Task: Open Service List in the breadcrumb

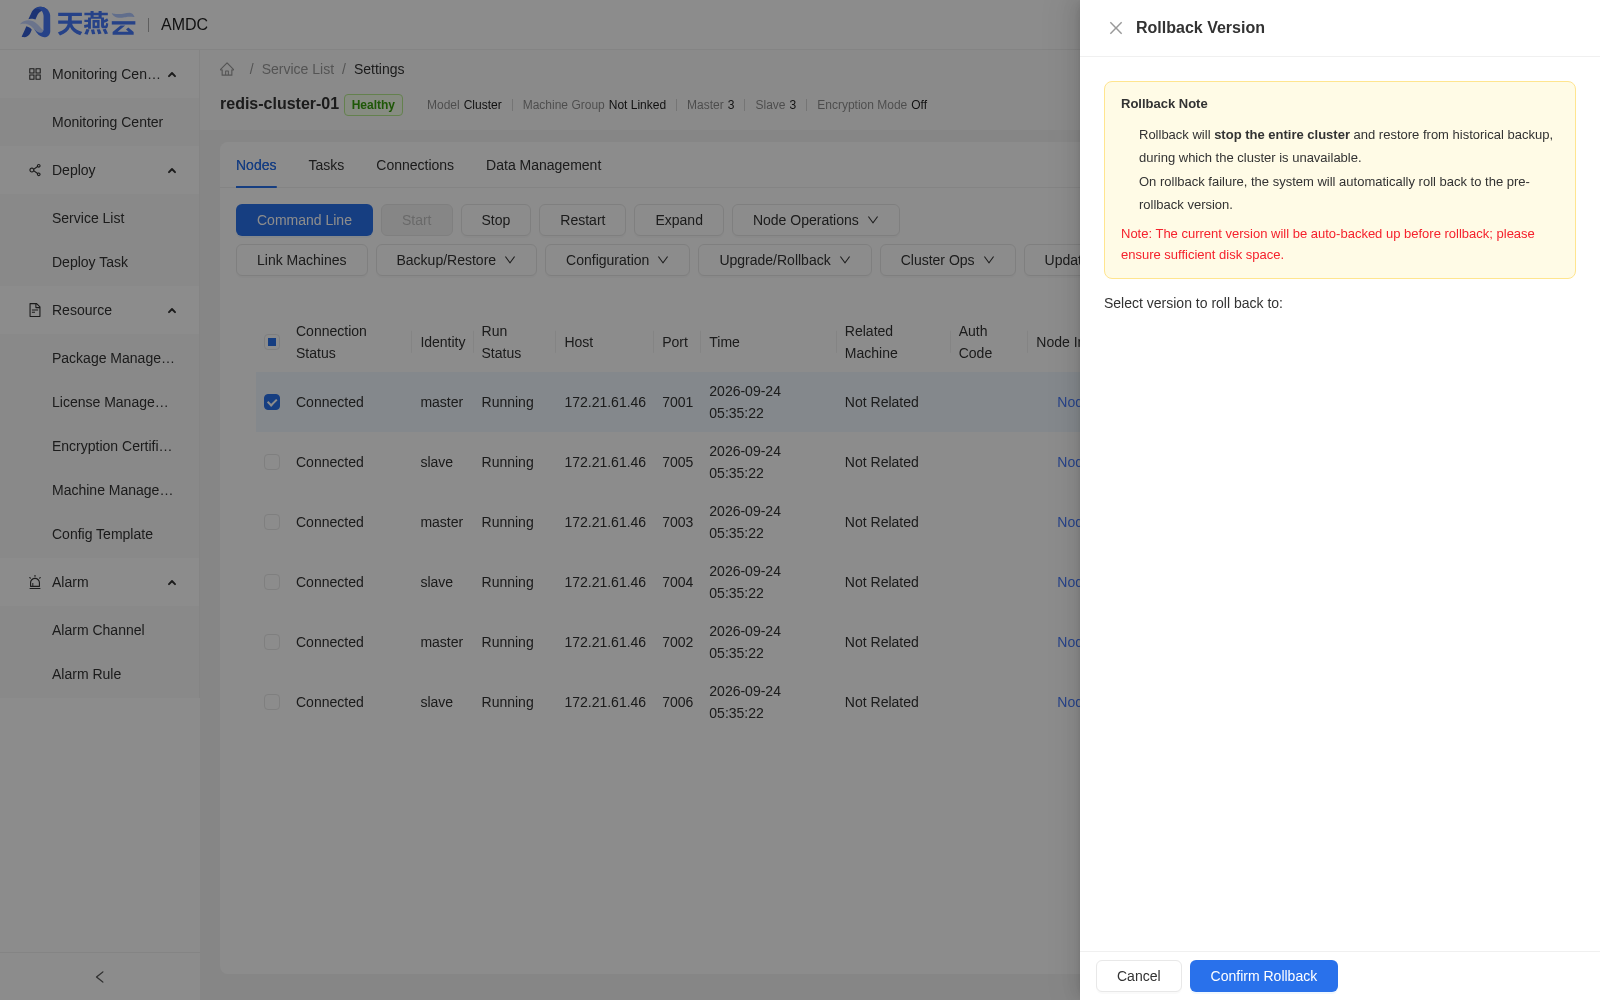Action: pos(298,69)
